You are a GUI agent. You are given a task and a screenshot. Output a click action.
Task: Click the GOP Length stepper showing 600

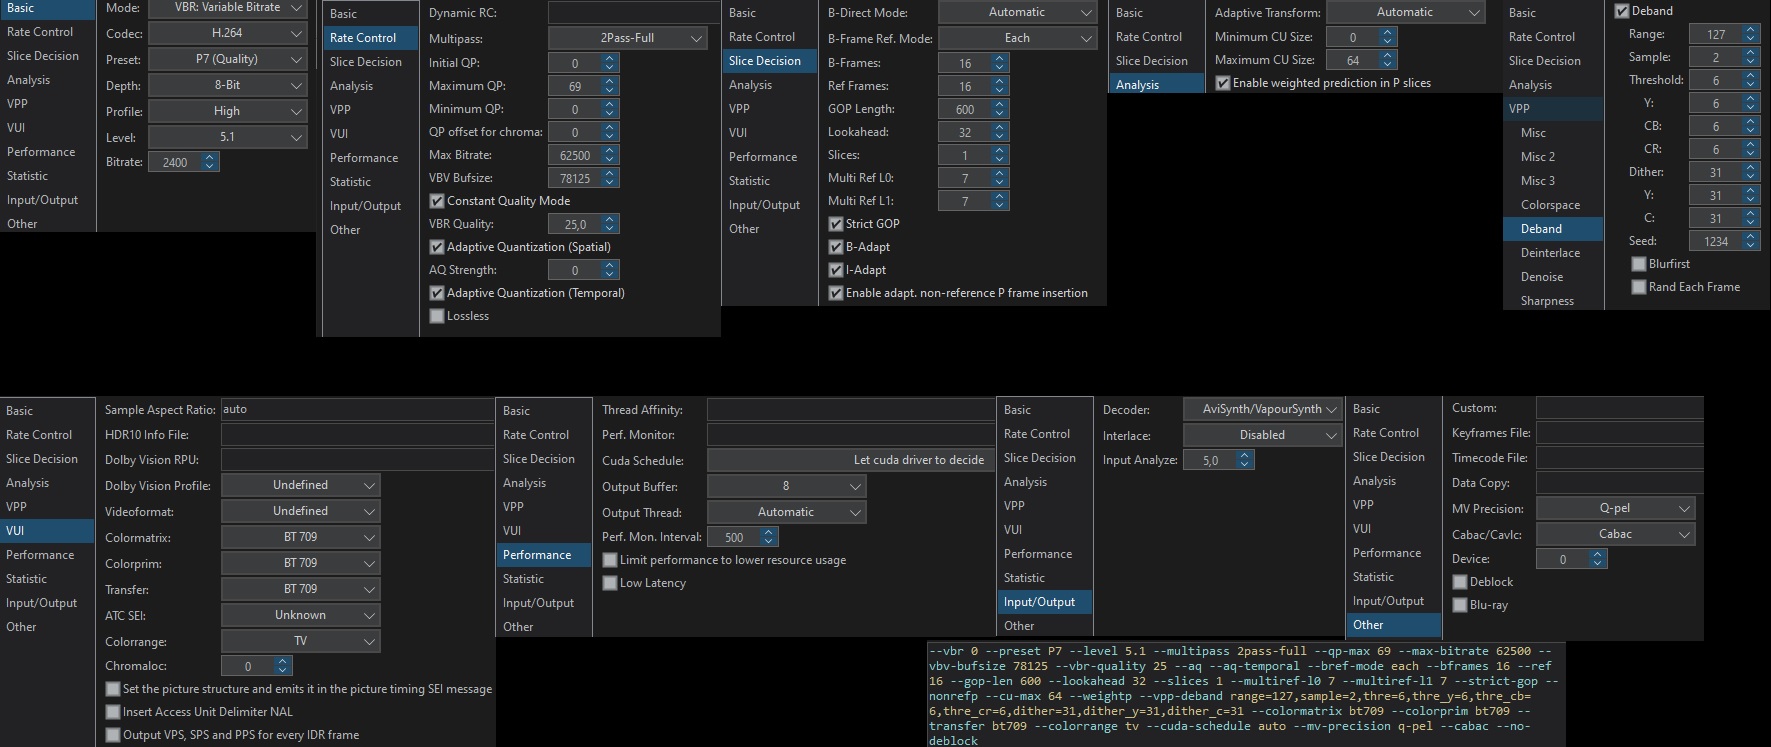click(x=973, y=109)
